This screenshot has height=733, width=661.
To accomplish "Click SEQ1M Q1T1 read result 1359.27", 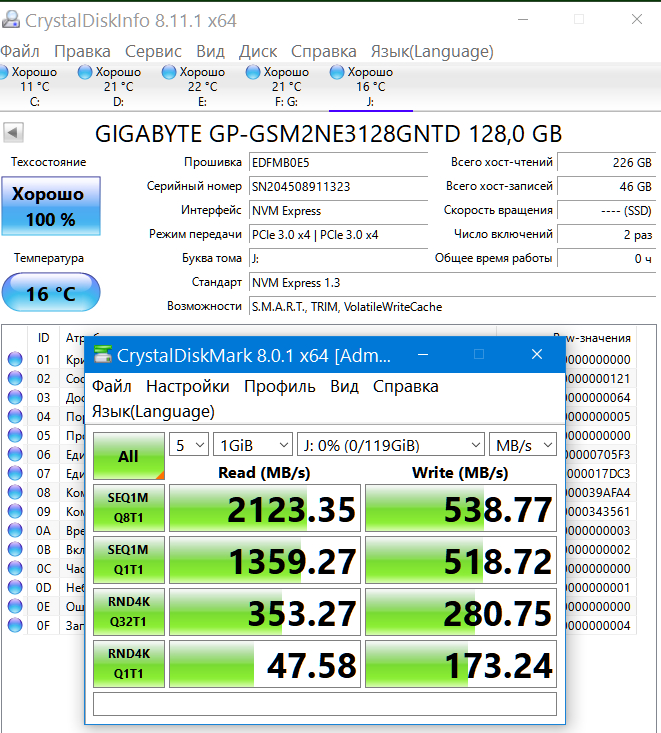I will (x=265, y=560).
